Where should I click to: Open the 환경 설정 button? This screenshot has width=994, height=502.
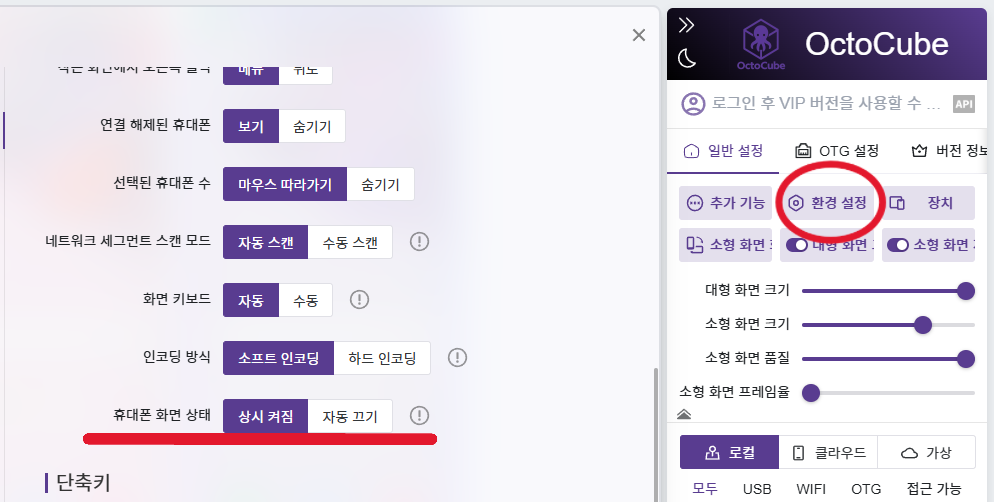tap(827, 203)
